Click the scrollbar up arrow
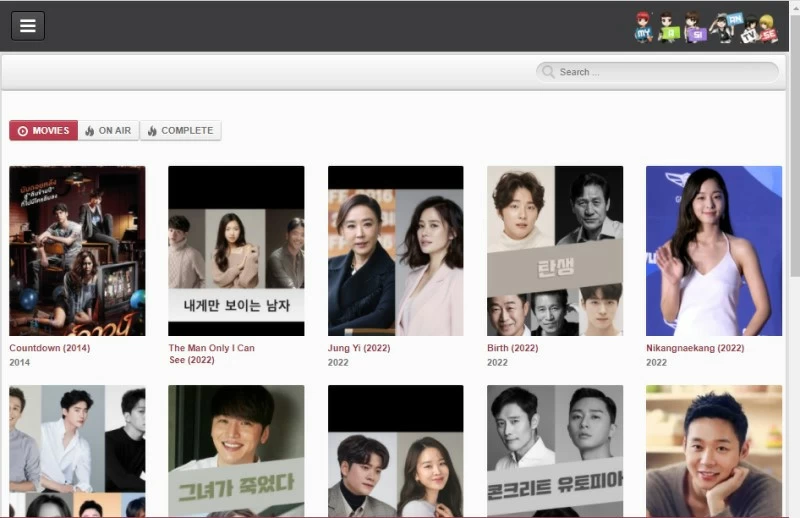This screenshot has height=518, width=800. point(795,6)
